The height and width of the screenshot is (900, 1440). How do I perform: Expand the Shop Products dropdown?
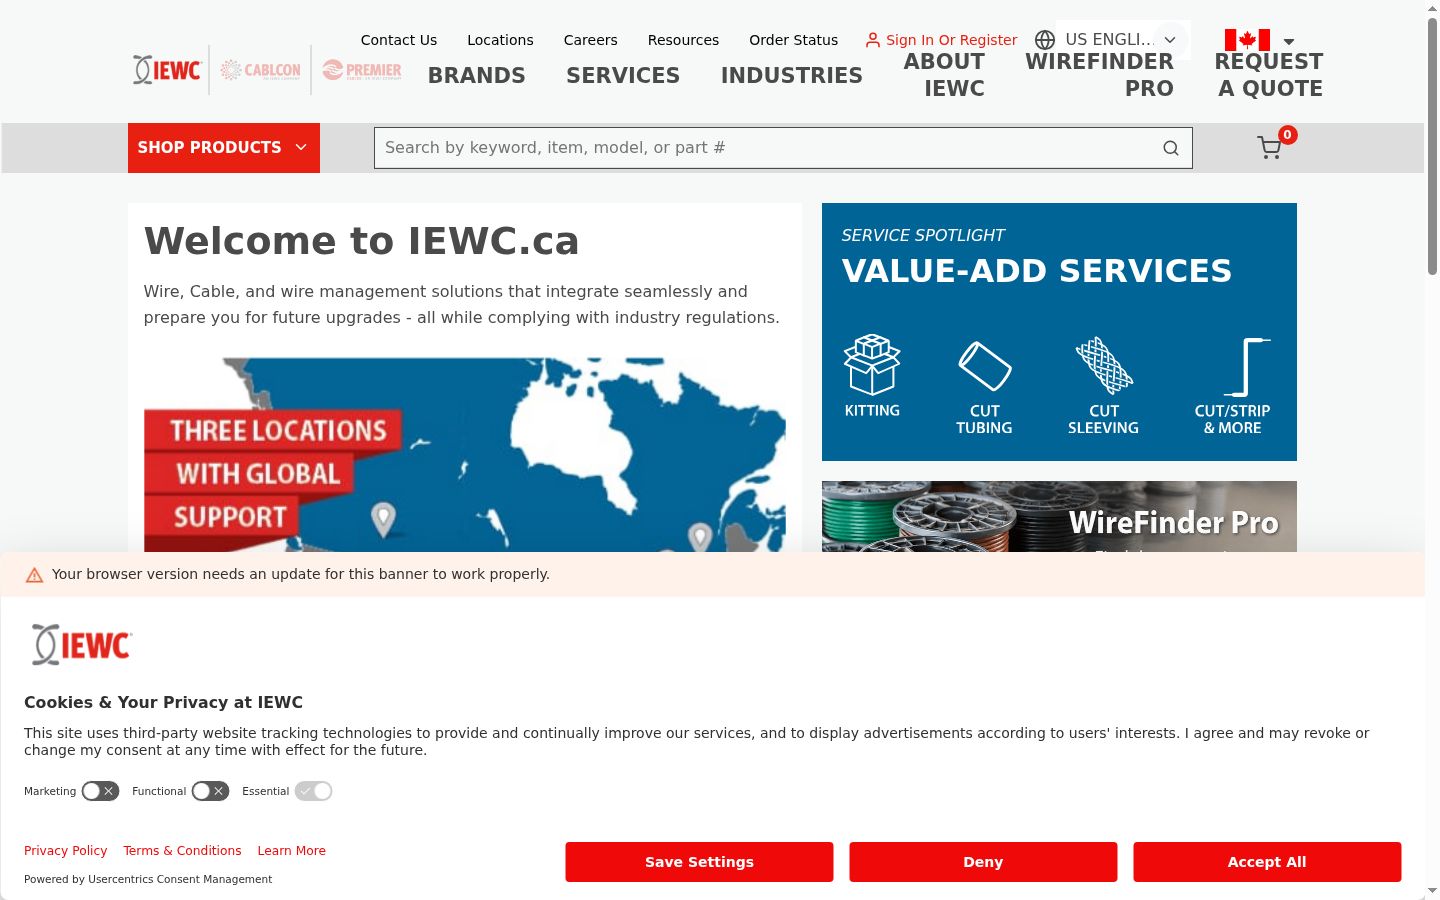click(224, 148)
